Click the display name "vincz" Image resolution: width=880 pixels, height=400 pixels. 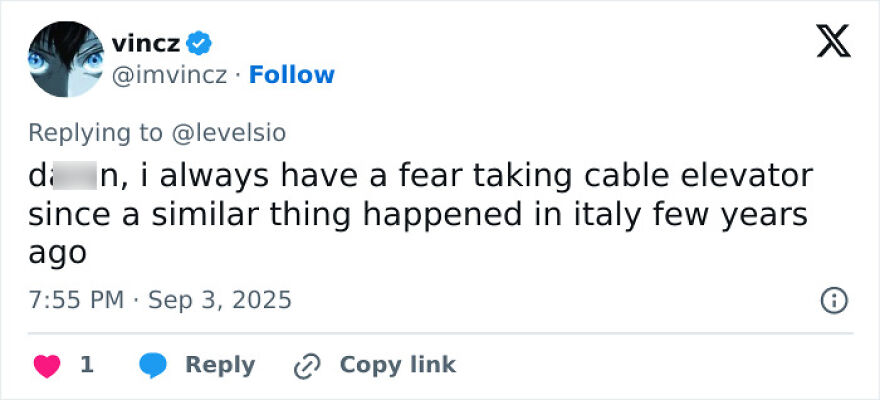pyautogui.click(x=146, y=43)
